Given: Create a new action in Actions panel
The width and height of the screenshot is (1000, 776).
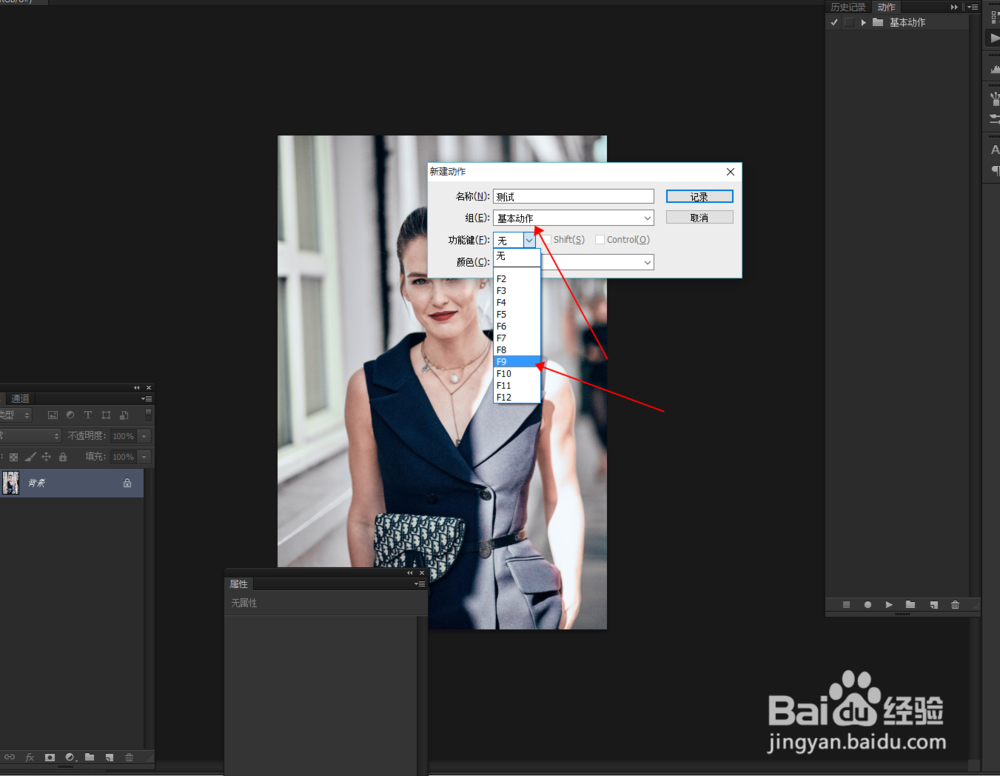Looking at the screenshot, I should point(934,604).
